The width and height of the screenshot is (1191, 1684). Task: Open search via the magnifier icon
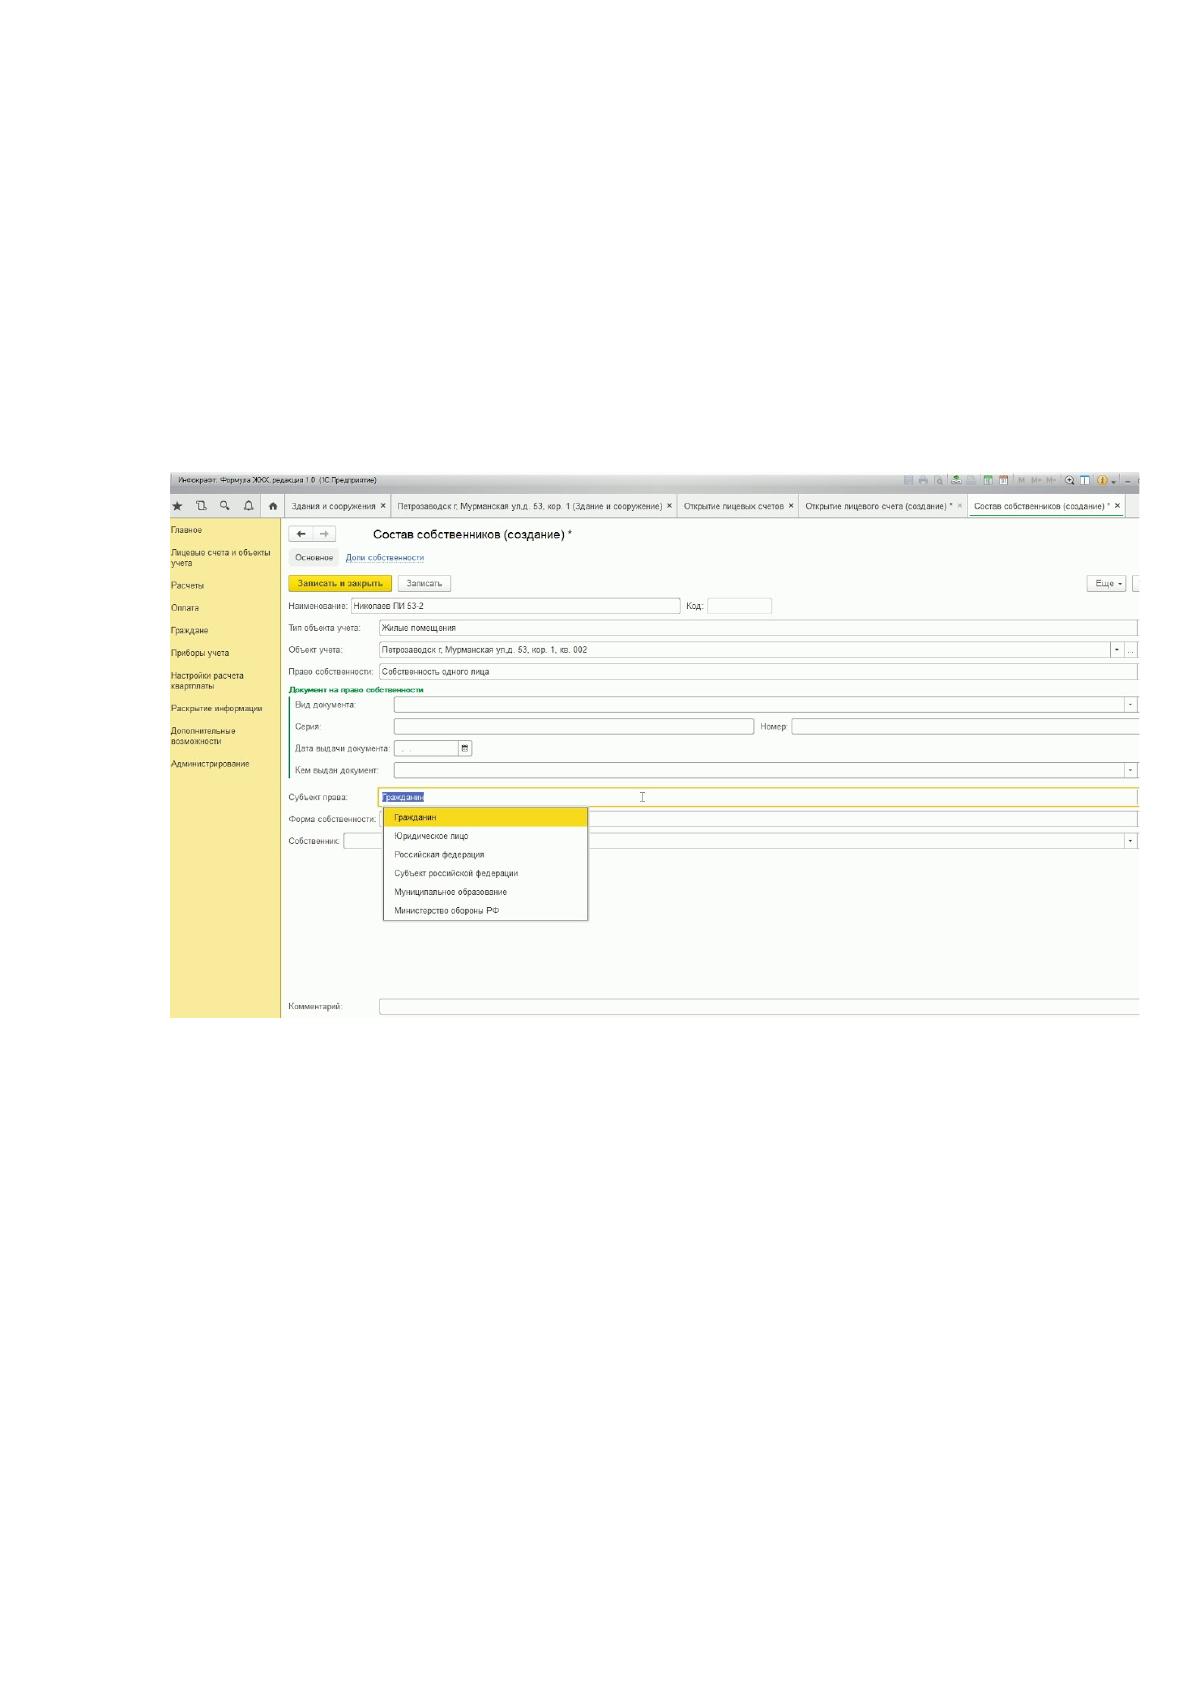tap(225, 506)
